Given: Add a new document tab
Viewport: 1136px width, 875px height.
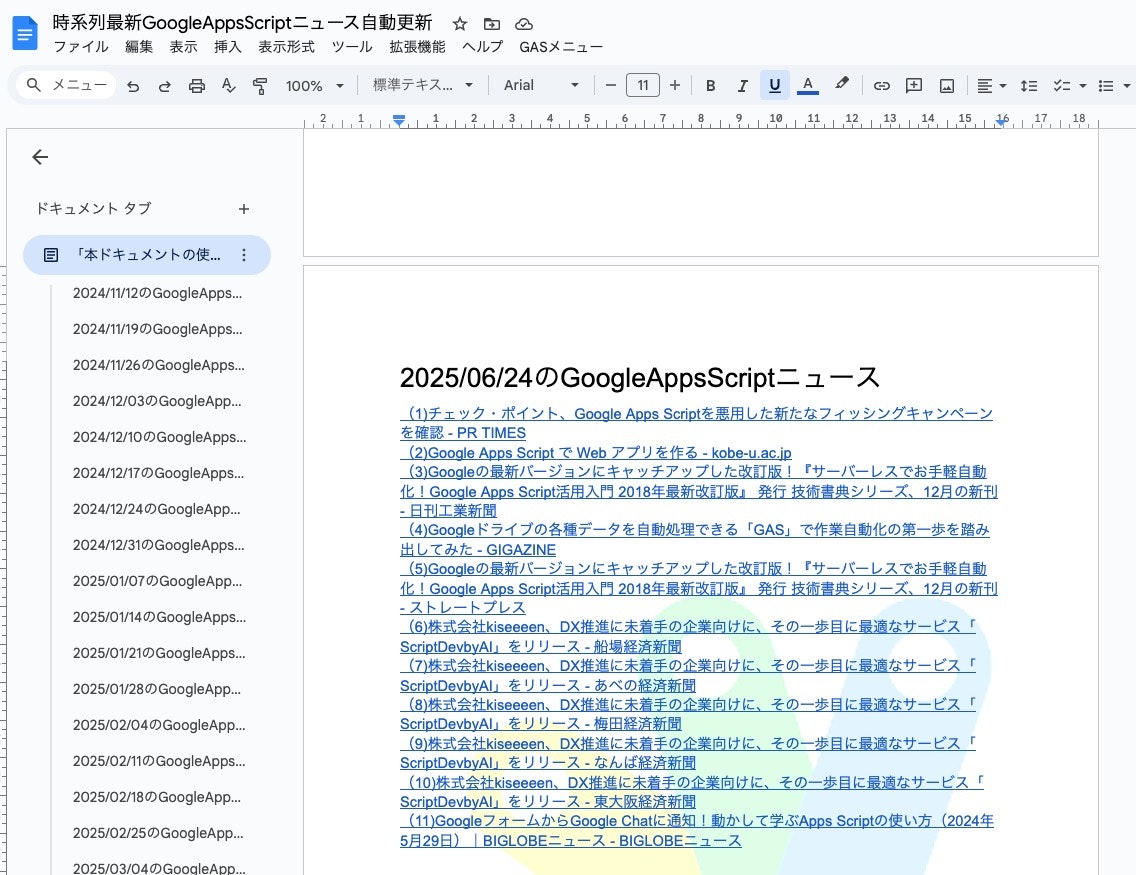Looking at the screenshot, I should pos(244,209).
